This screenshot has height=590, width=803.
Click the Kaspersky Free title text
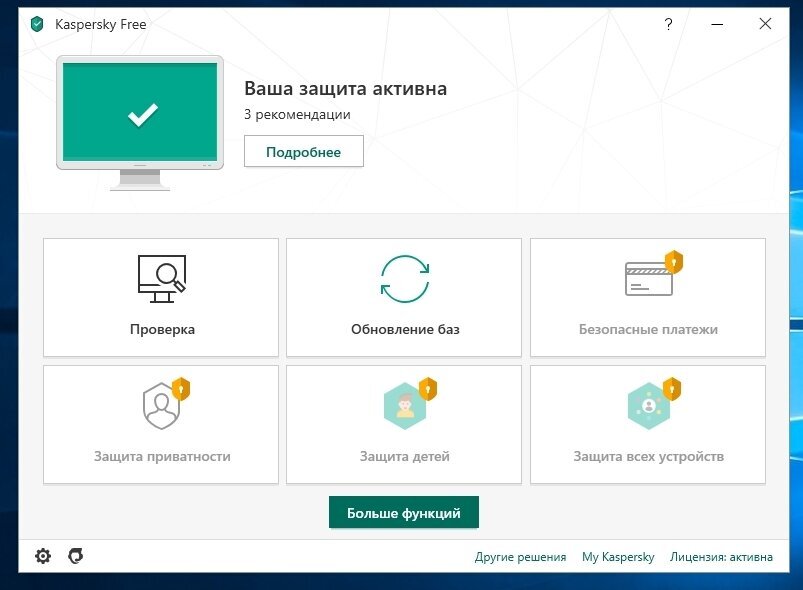point(101,24)
